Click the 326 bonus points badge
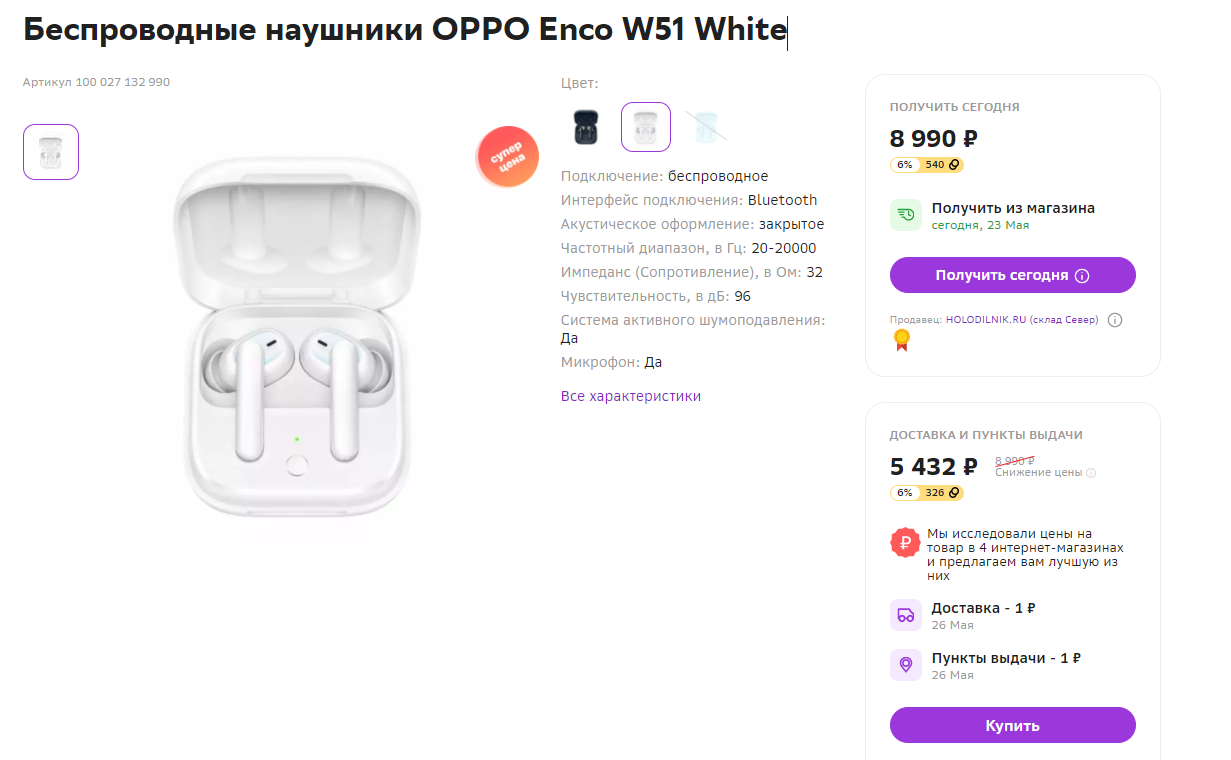This screenshot has height=760, width=1231. (940, 493)
